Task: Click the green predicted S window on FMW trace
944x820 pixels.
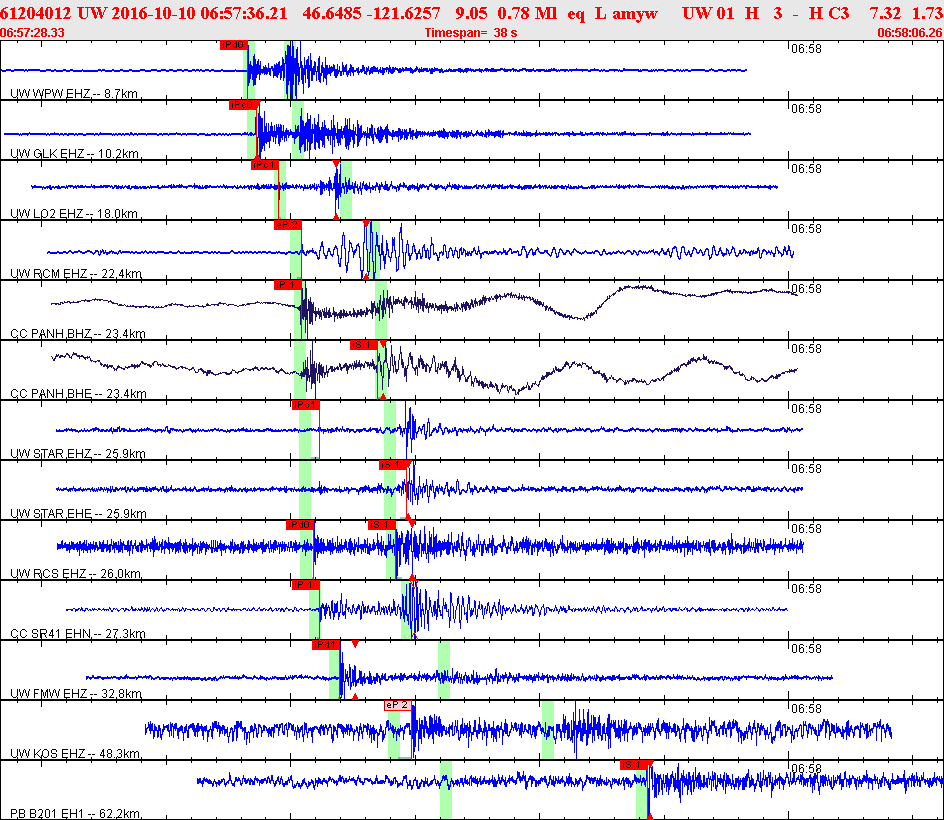Action: point(444,670)
